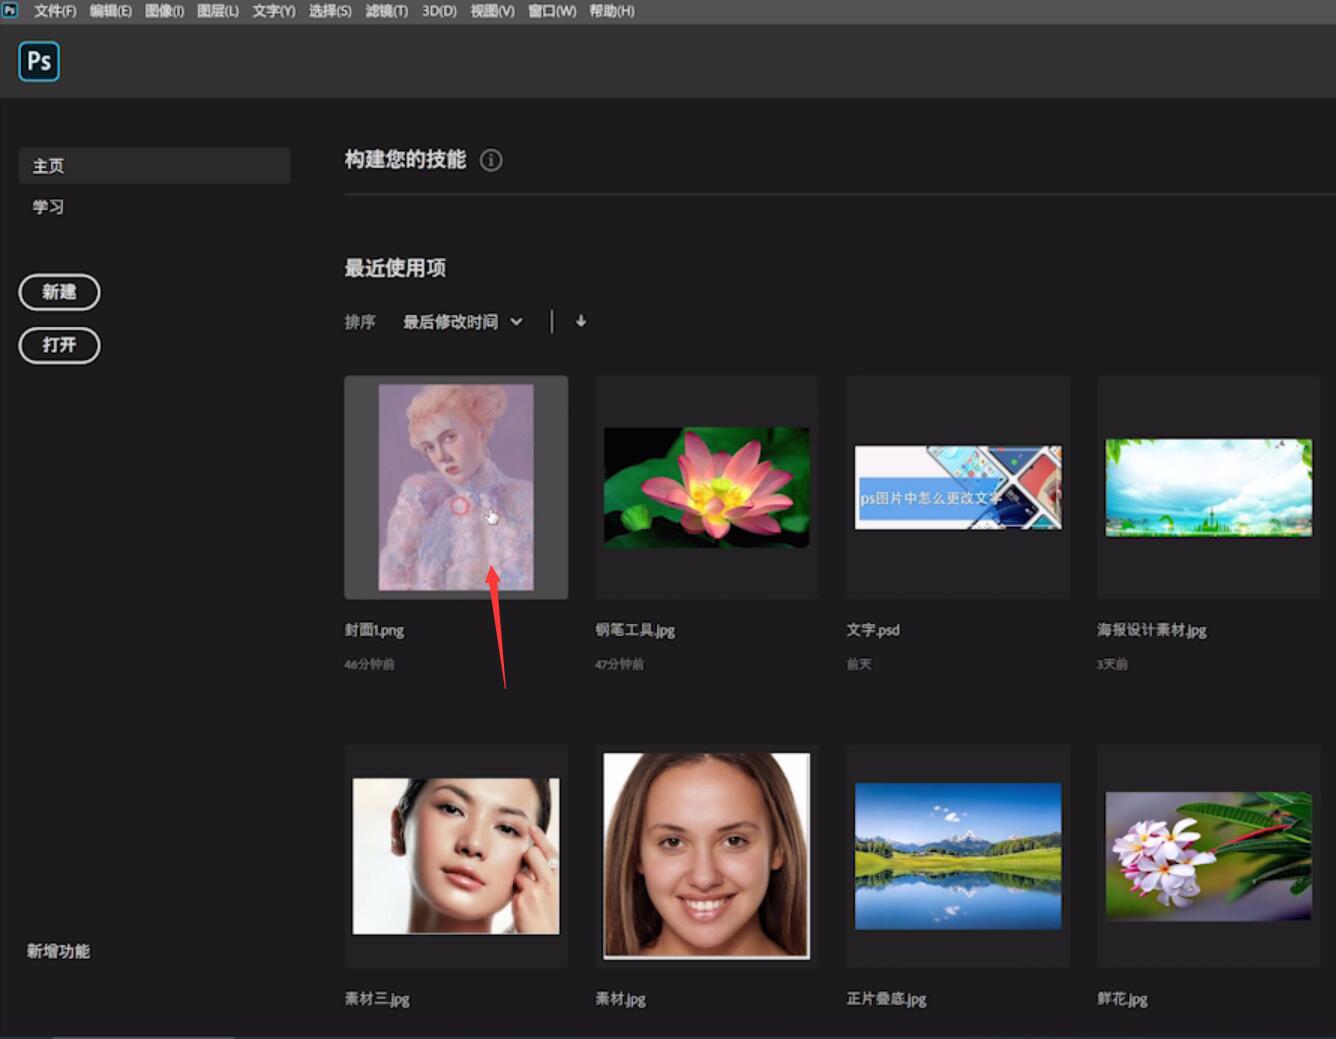Image resolution: width=1336 pixels, height=1039 pixels.
Task: Open the 选择(S) menu
Action: tap(330, 11)
